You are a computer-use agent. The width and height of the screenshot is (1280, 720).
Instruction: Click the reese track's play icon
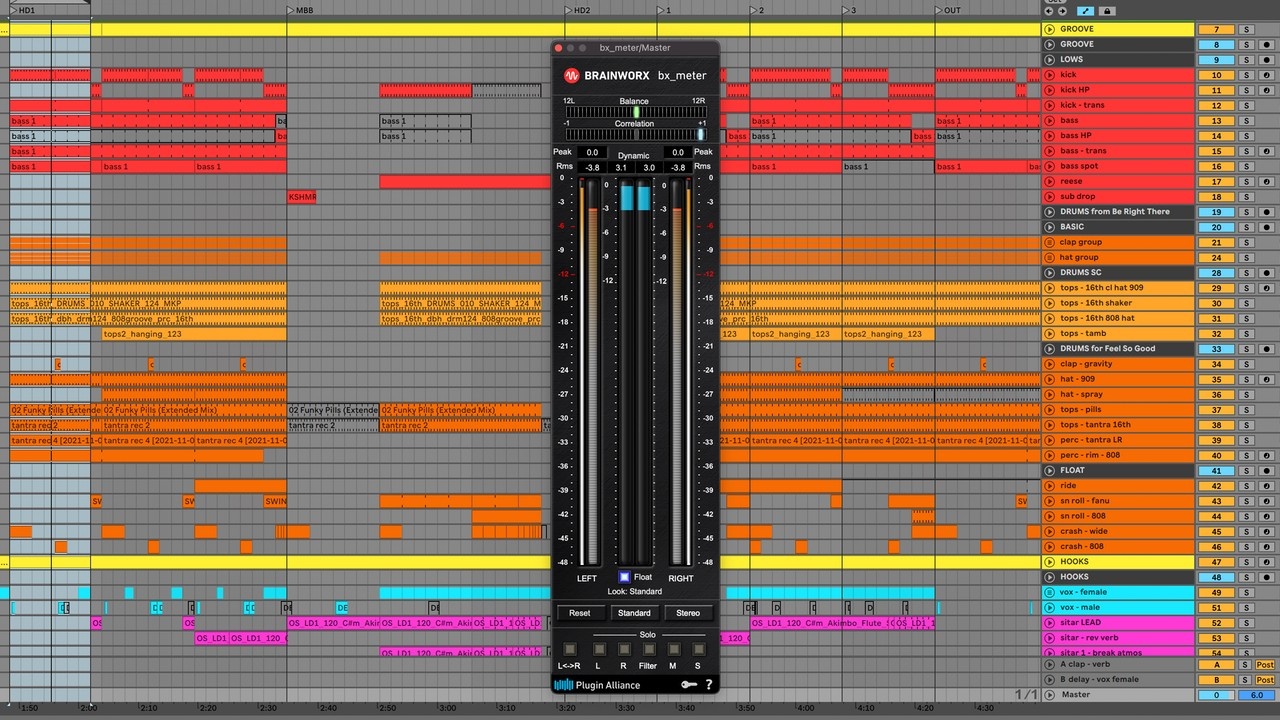(1049, 181)
